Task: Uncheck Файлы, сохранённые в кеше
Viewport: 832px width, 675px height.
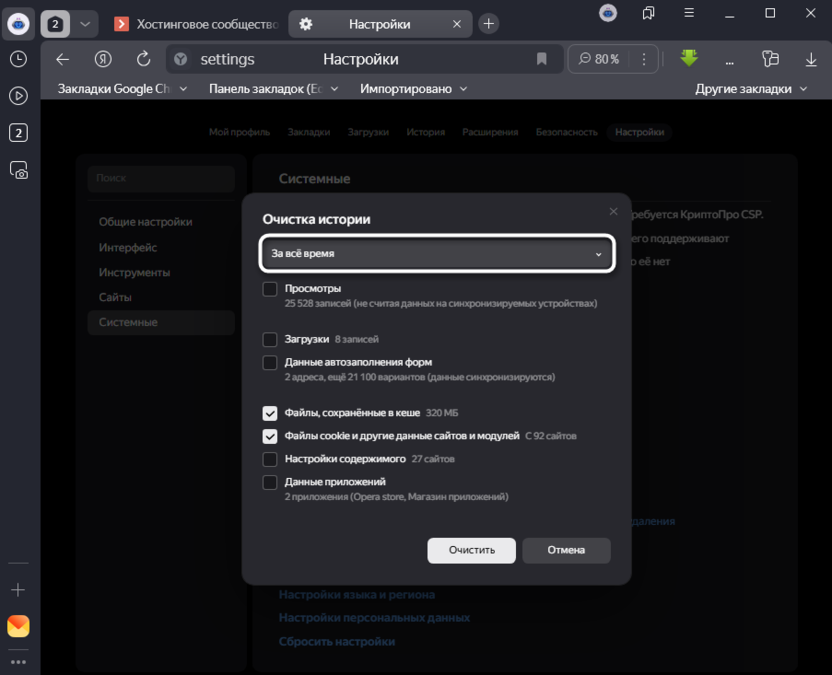Action: point(270,413)
